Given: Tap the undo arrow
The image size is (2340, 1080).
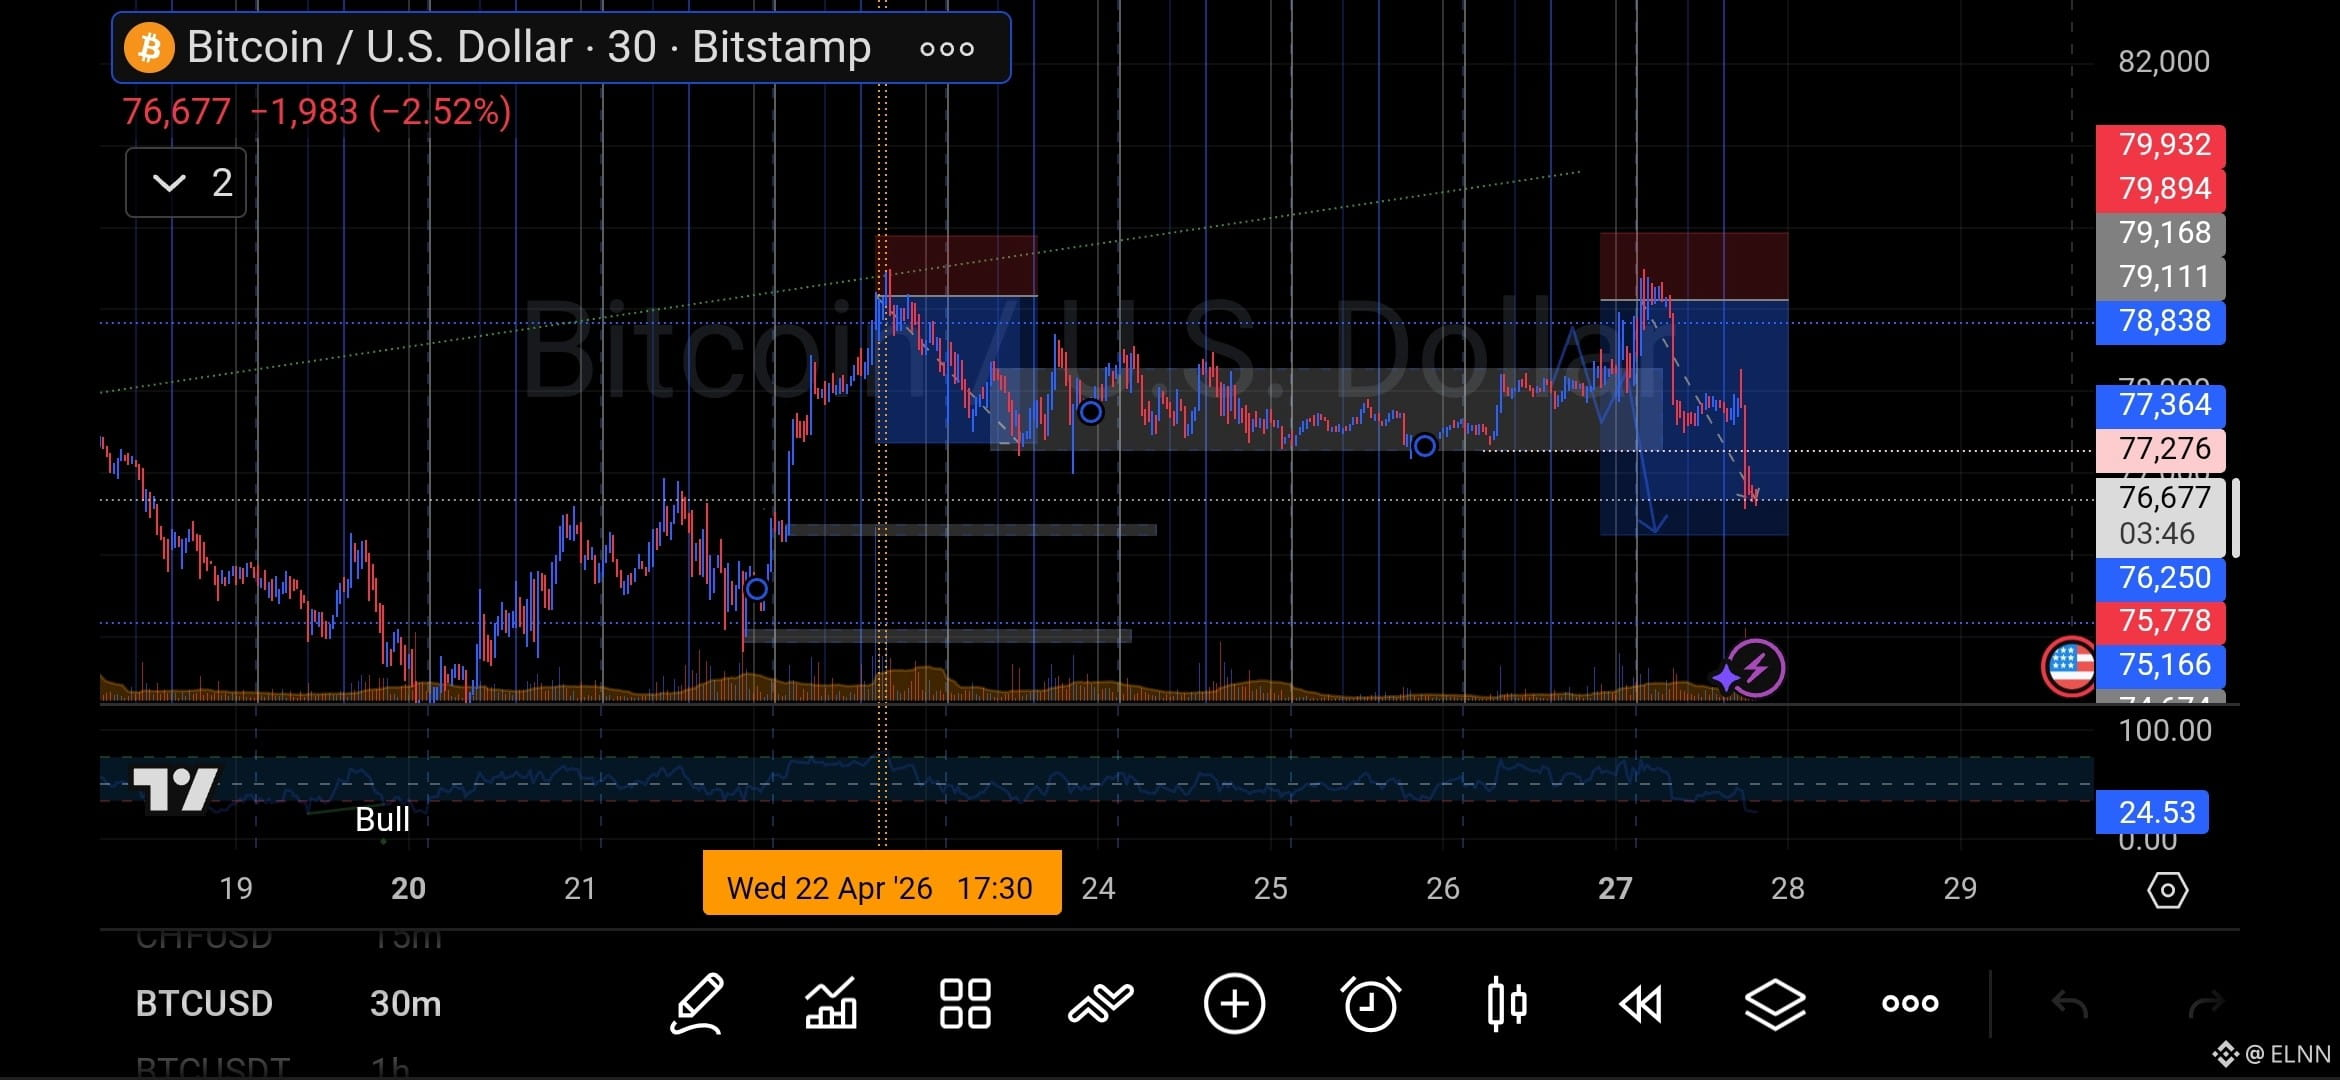Looking at the screenshot, I should coord(2069,1003).
